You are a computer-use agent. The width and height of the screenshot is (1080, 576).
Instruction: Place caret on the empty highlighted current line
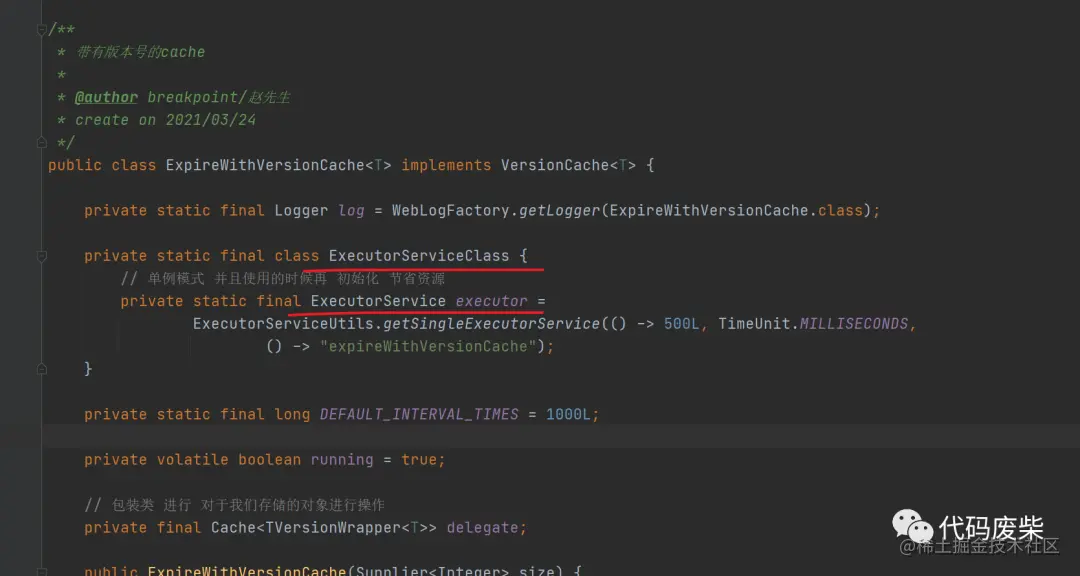coord(561,437)
